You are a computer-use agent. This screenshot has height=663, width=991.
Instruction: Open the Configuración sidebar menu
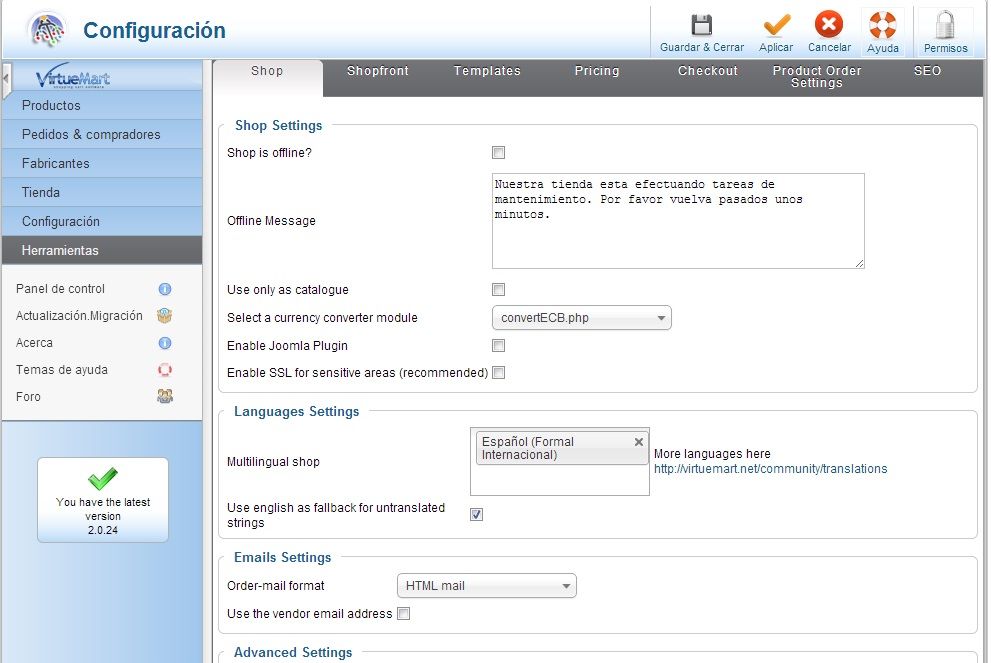click(x=102, y=222)
